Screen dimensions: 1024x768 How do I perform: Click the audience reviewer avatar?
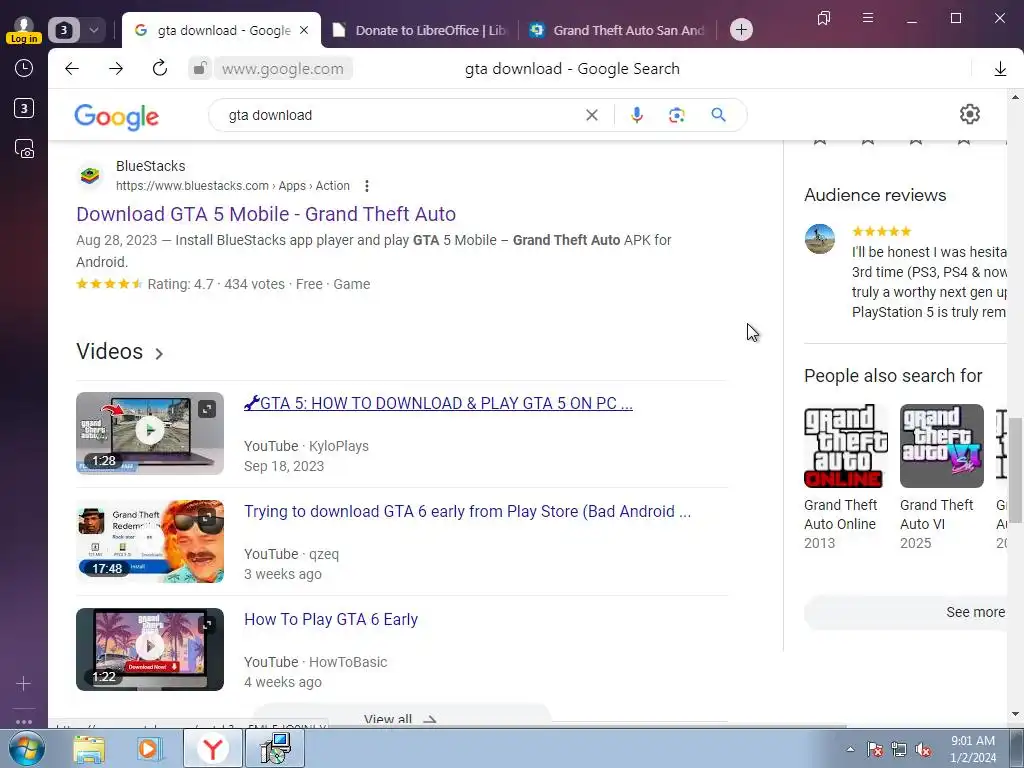click(x=820, y=239)
